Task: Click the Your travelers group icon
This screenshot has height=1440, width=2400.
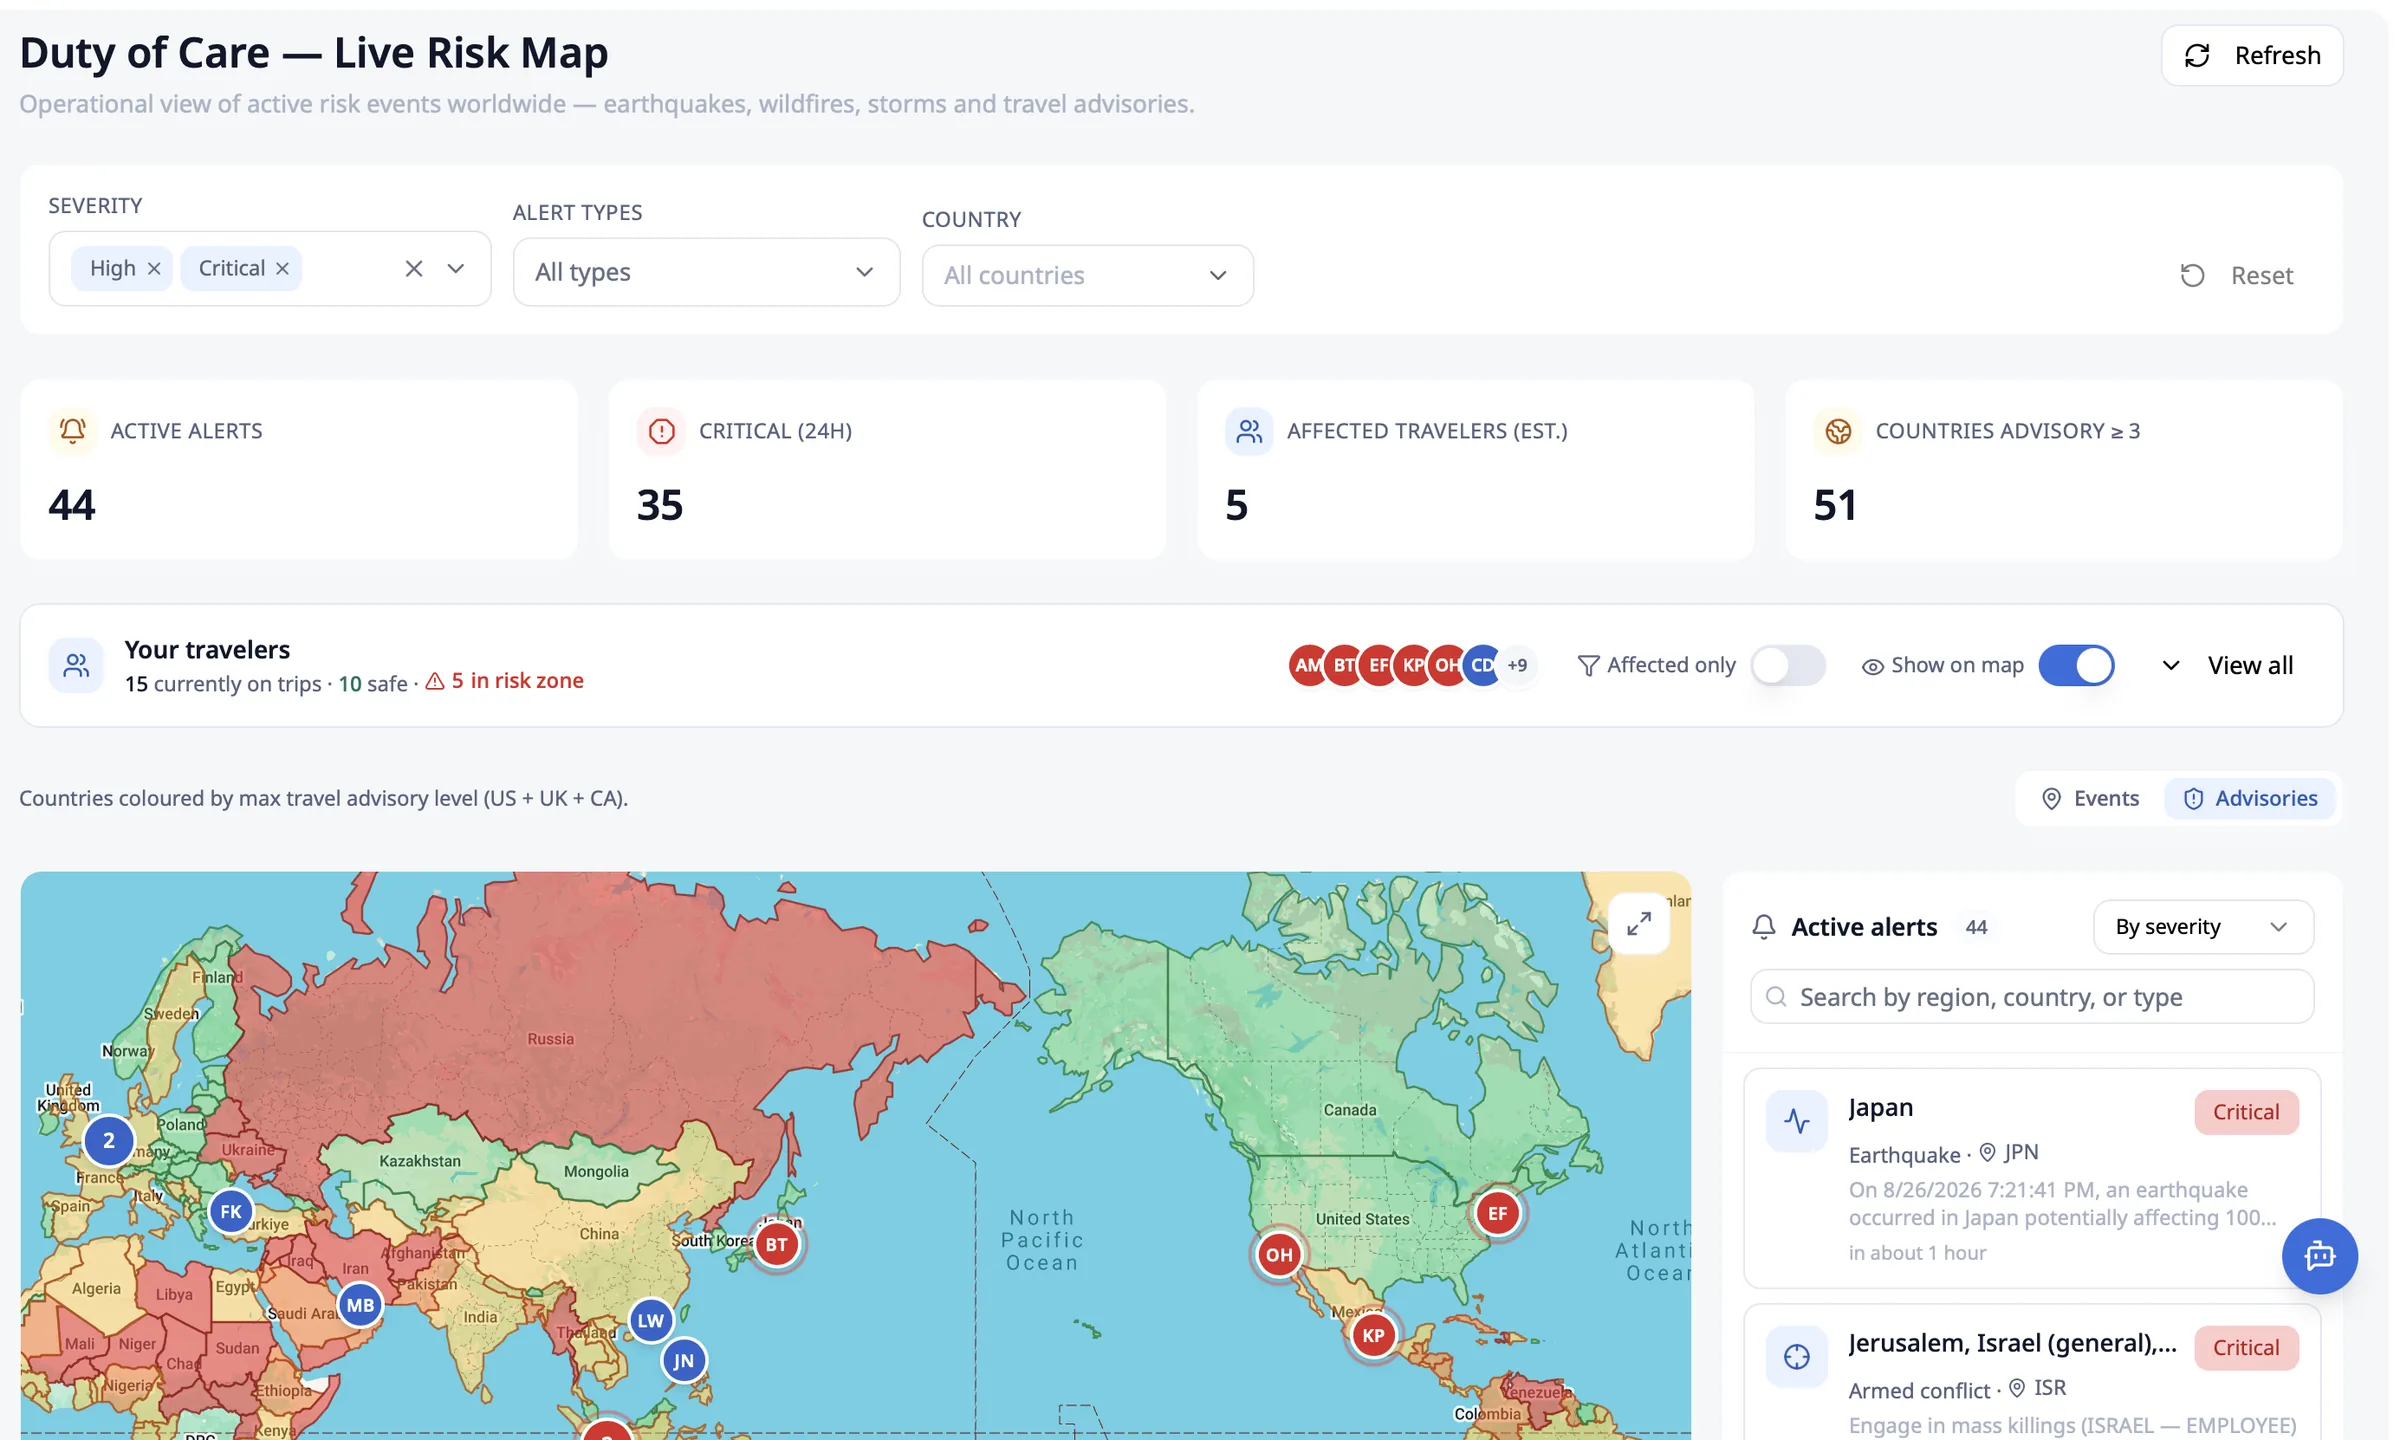Action: [76, 665]
